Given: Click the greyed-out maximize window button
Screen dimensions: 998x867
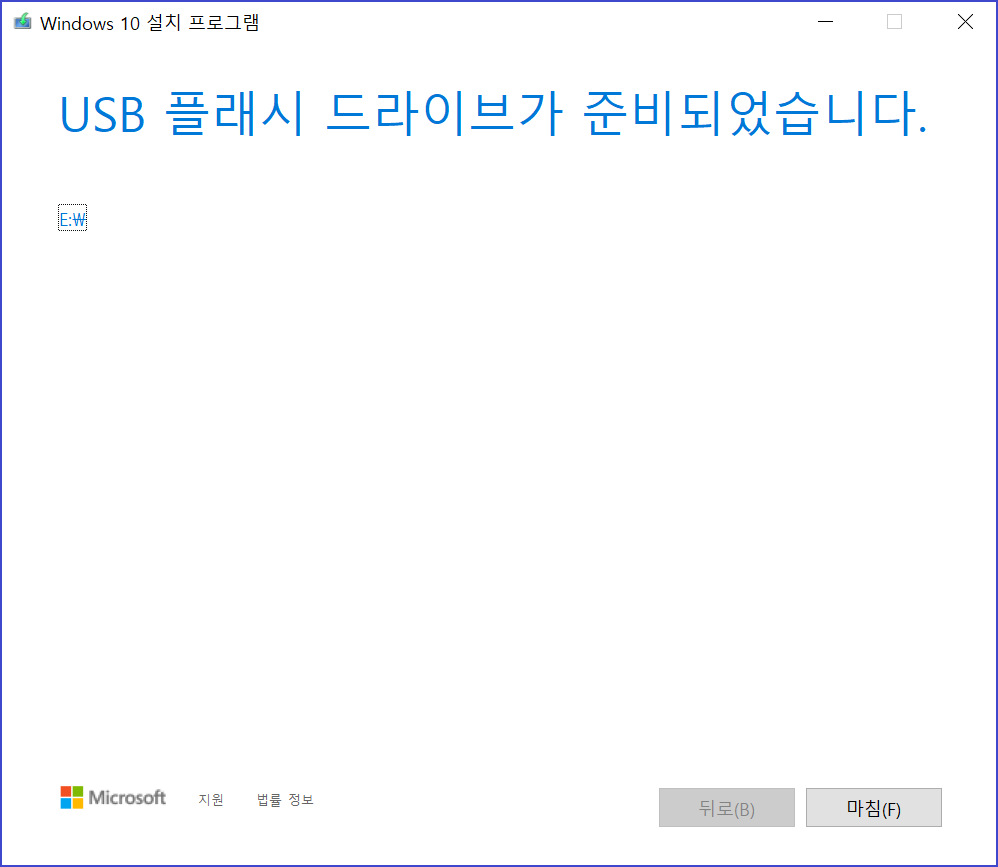Looking at the screenshot, I should point(894,22).
